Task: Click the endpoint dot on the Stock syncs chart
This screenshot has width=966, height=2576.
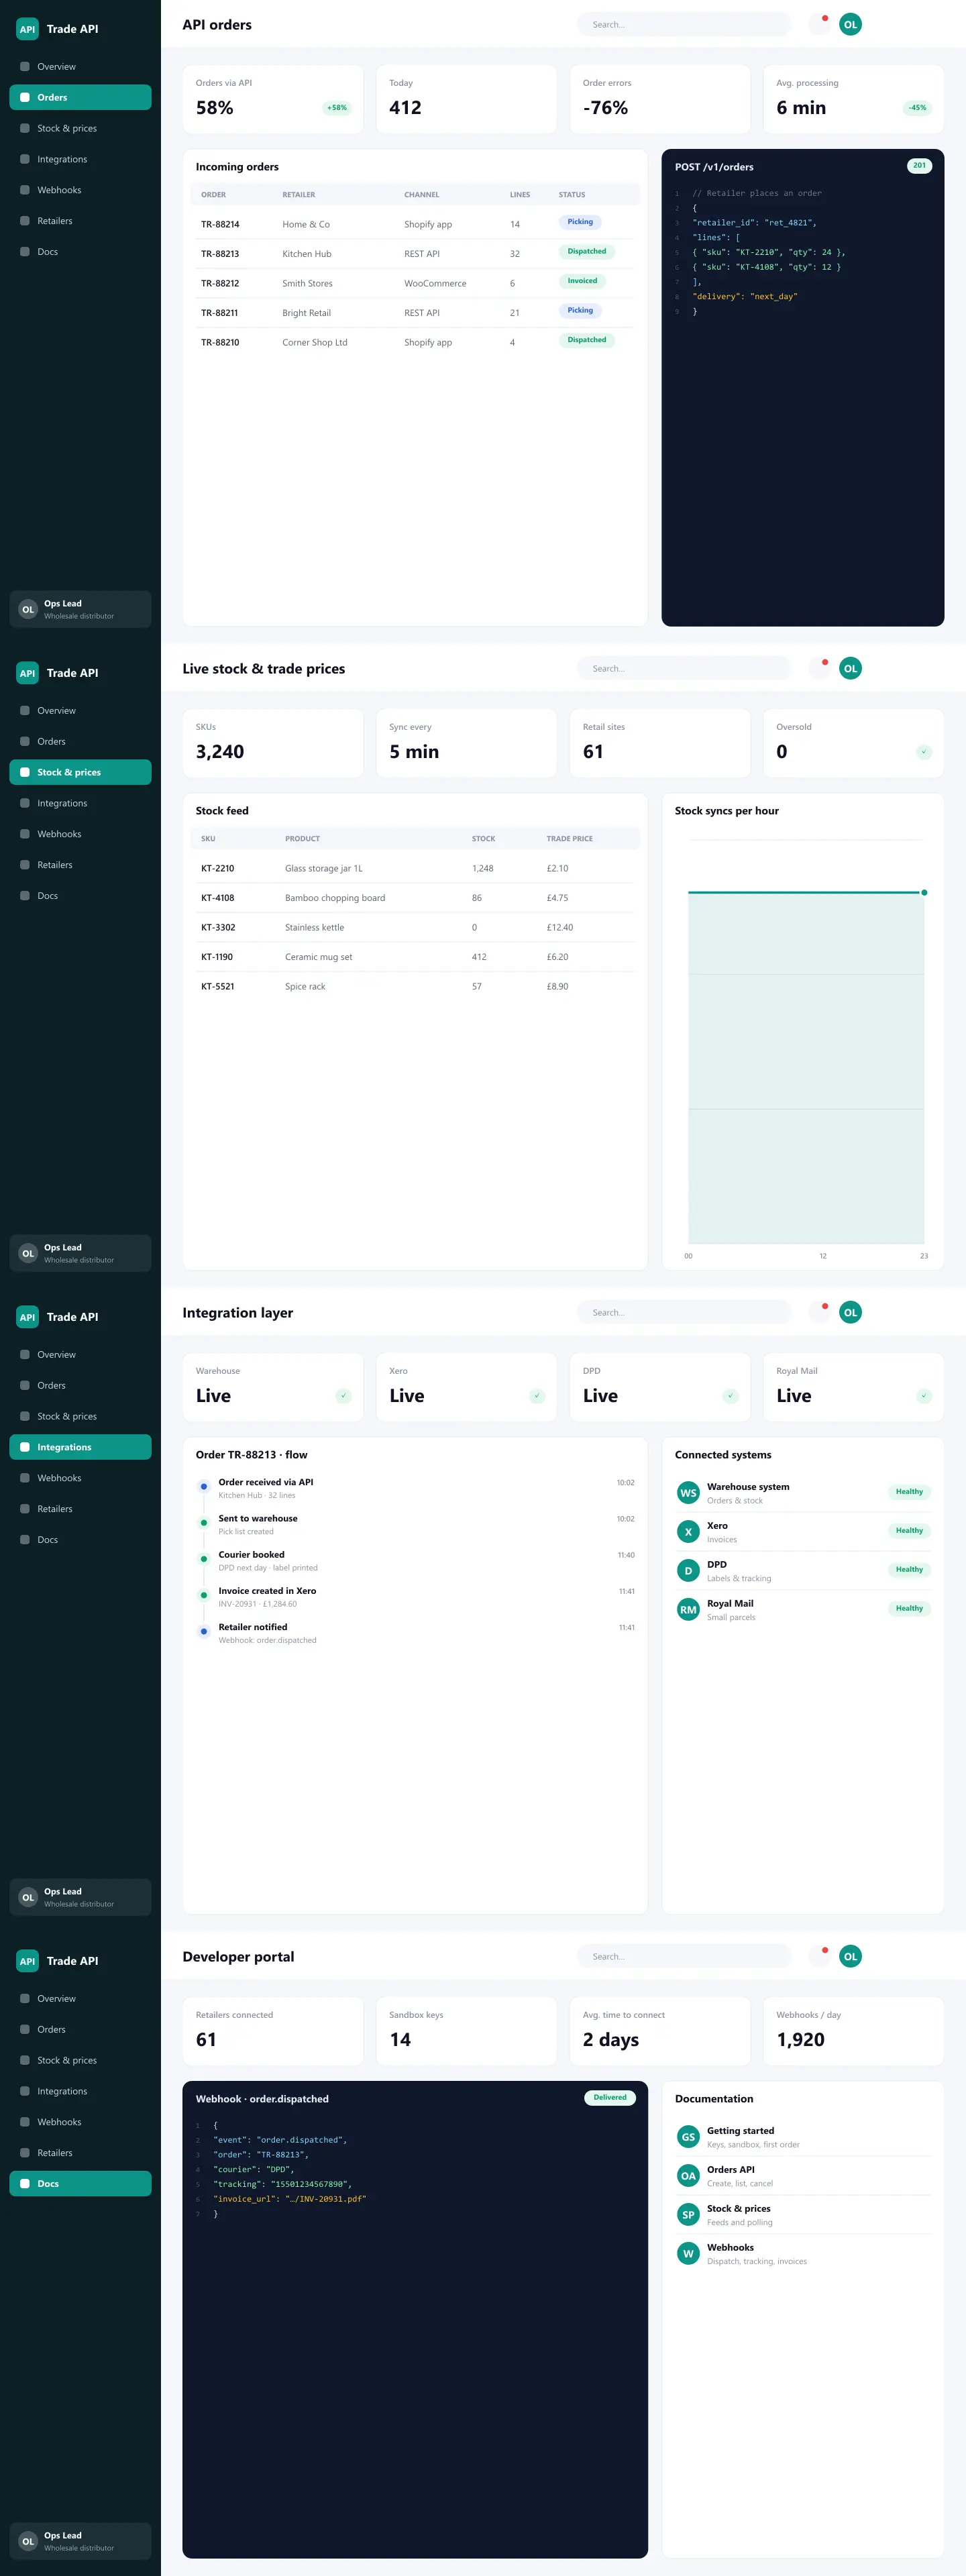Action: tap(924, 892)
